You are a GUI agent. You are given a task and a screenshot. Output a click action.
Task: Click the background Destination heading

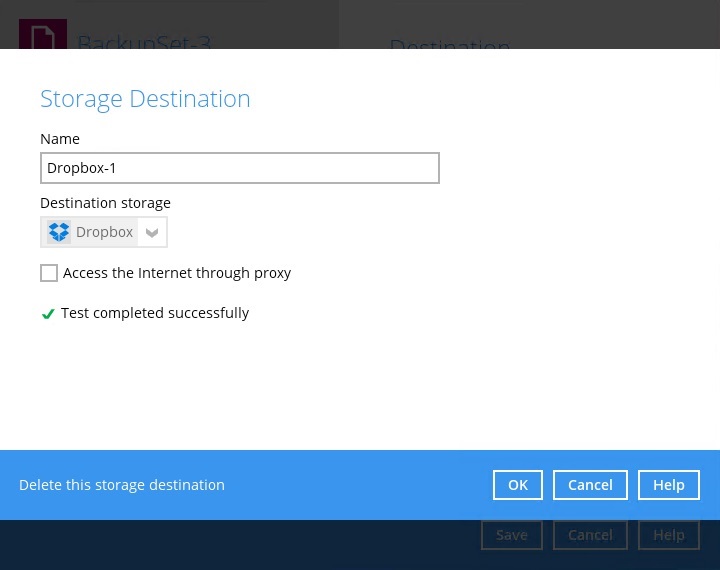click(x=450, y=45)
